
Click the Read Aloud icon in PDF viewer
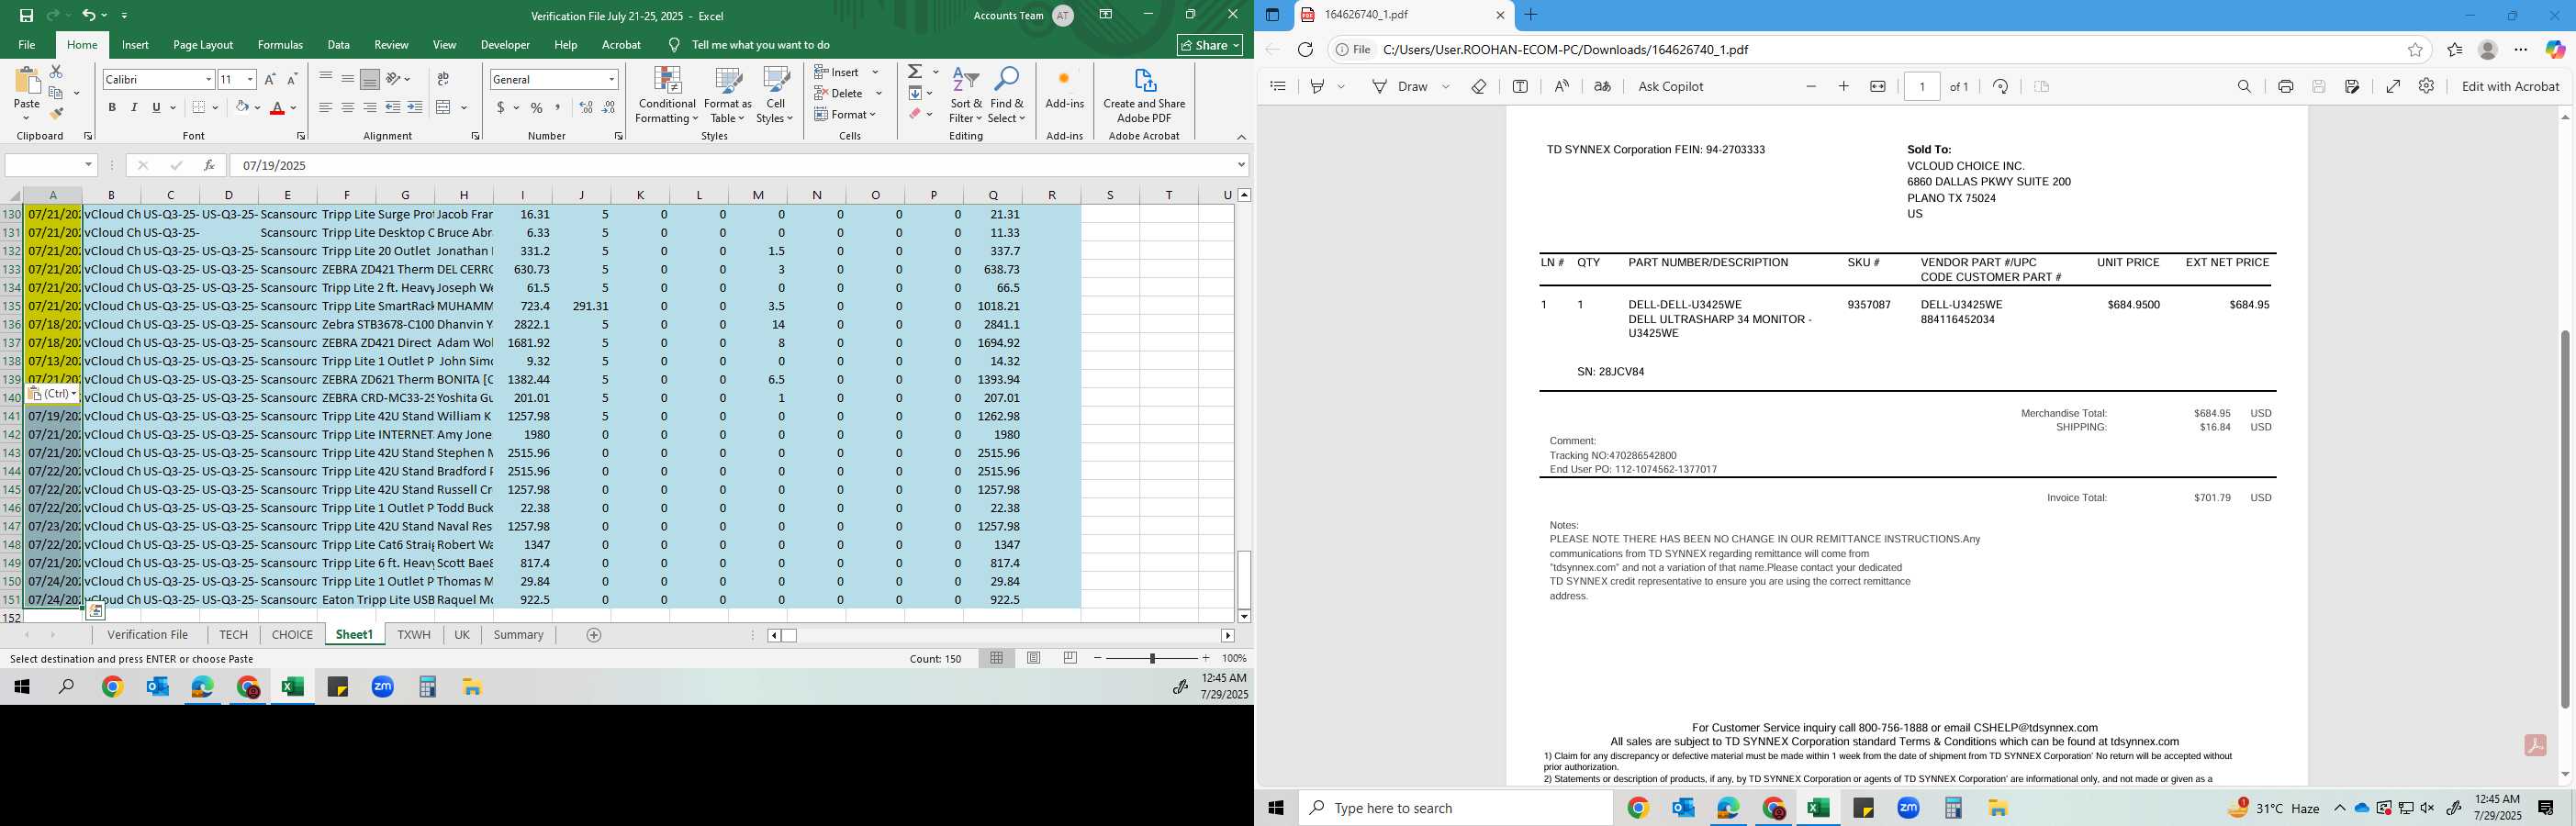pos(1561,87)
